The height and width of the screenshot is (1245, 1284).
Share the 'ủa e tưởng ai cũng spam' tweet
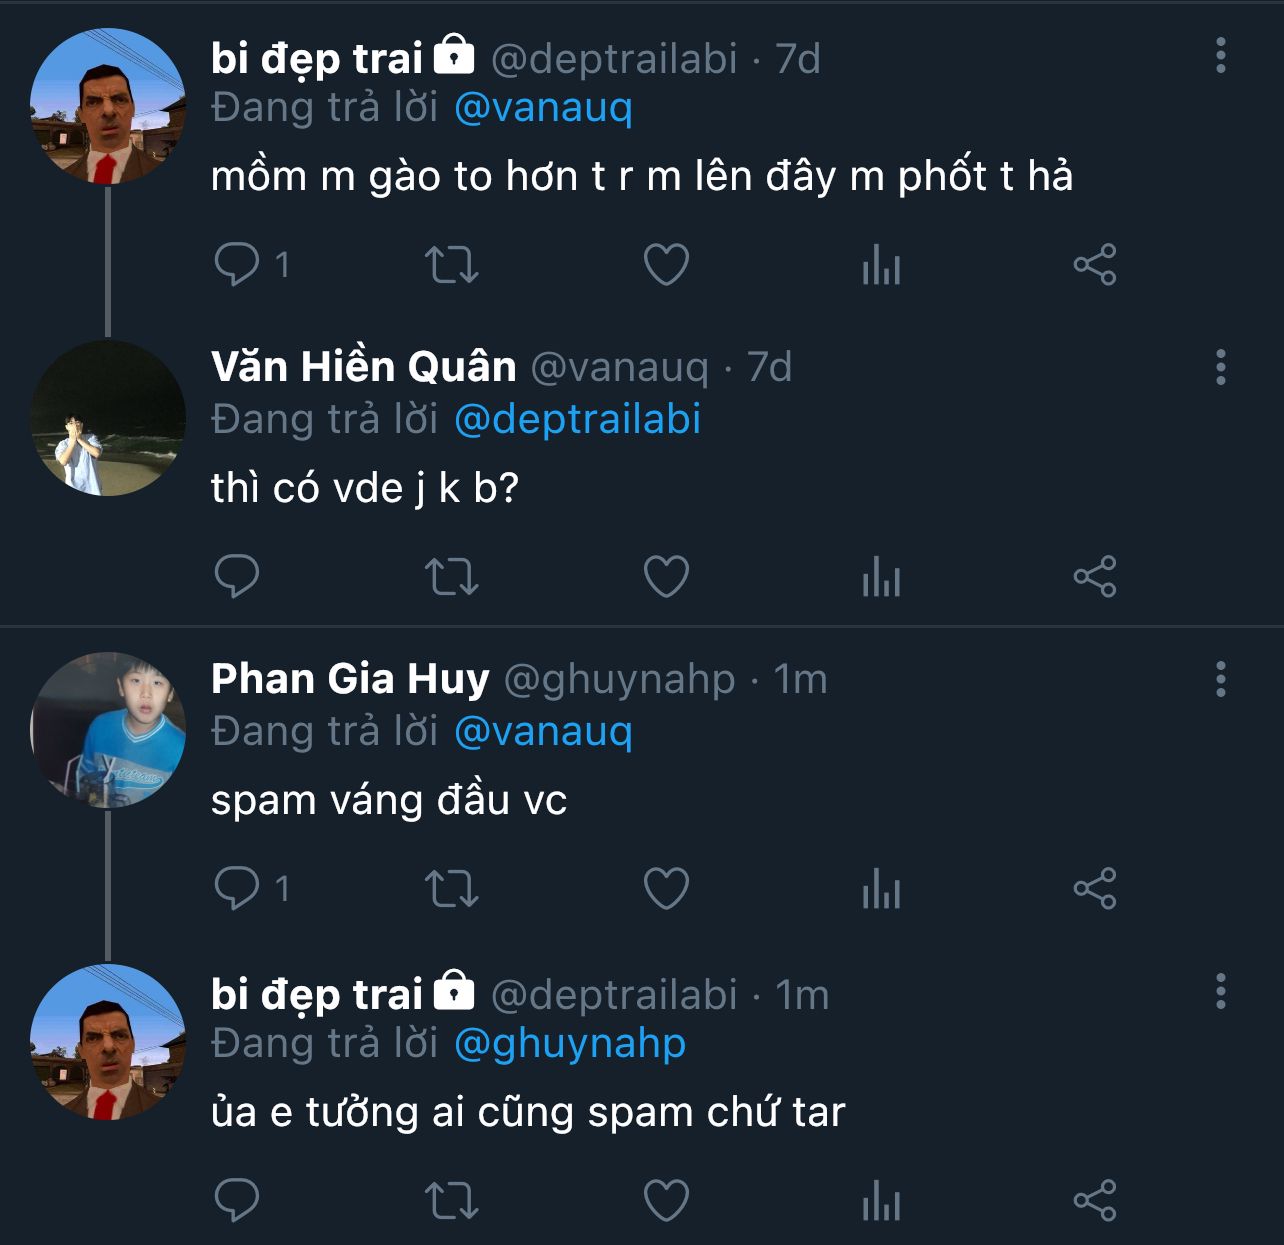pyautogui.click(x=1095, y=1201)
